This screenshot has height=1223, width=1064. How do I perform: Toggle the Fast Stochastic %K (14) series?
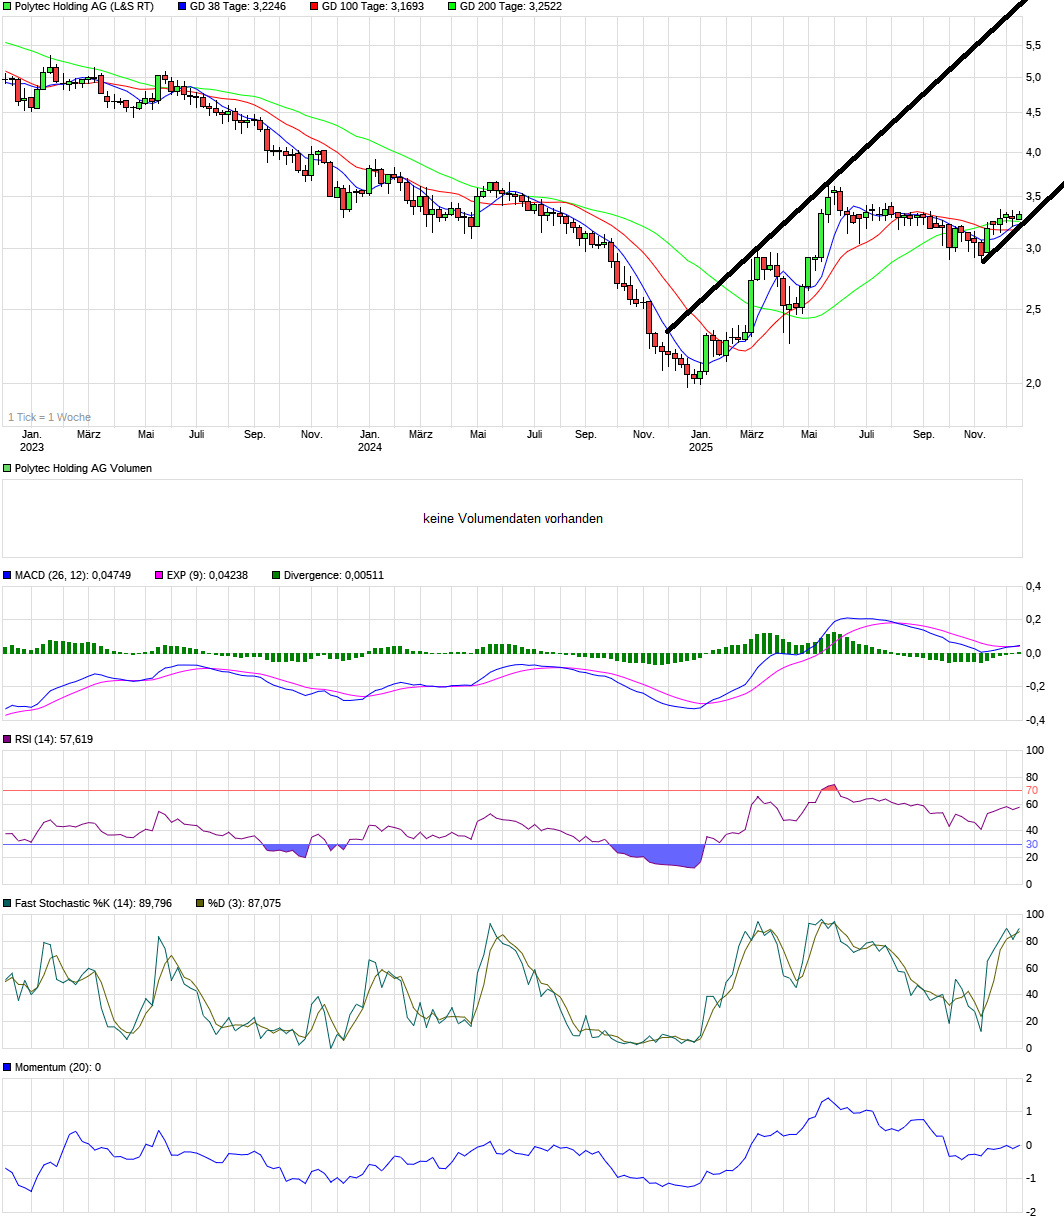pyautogui.click(x=7, y=902)
